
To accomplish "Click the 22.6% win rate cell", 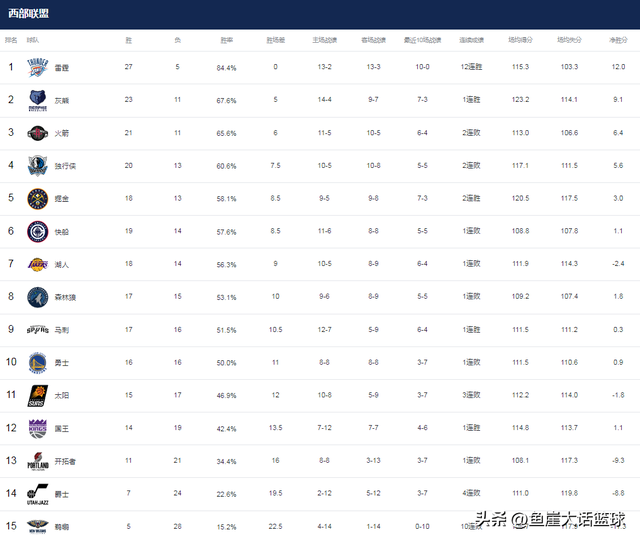I will pyautogui.click(x=227, y=494).
